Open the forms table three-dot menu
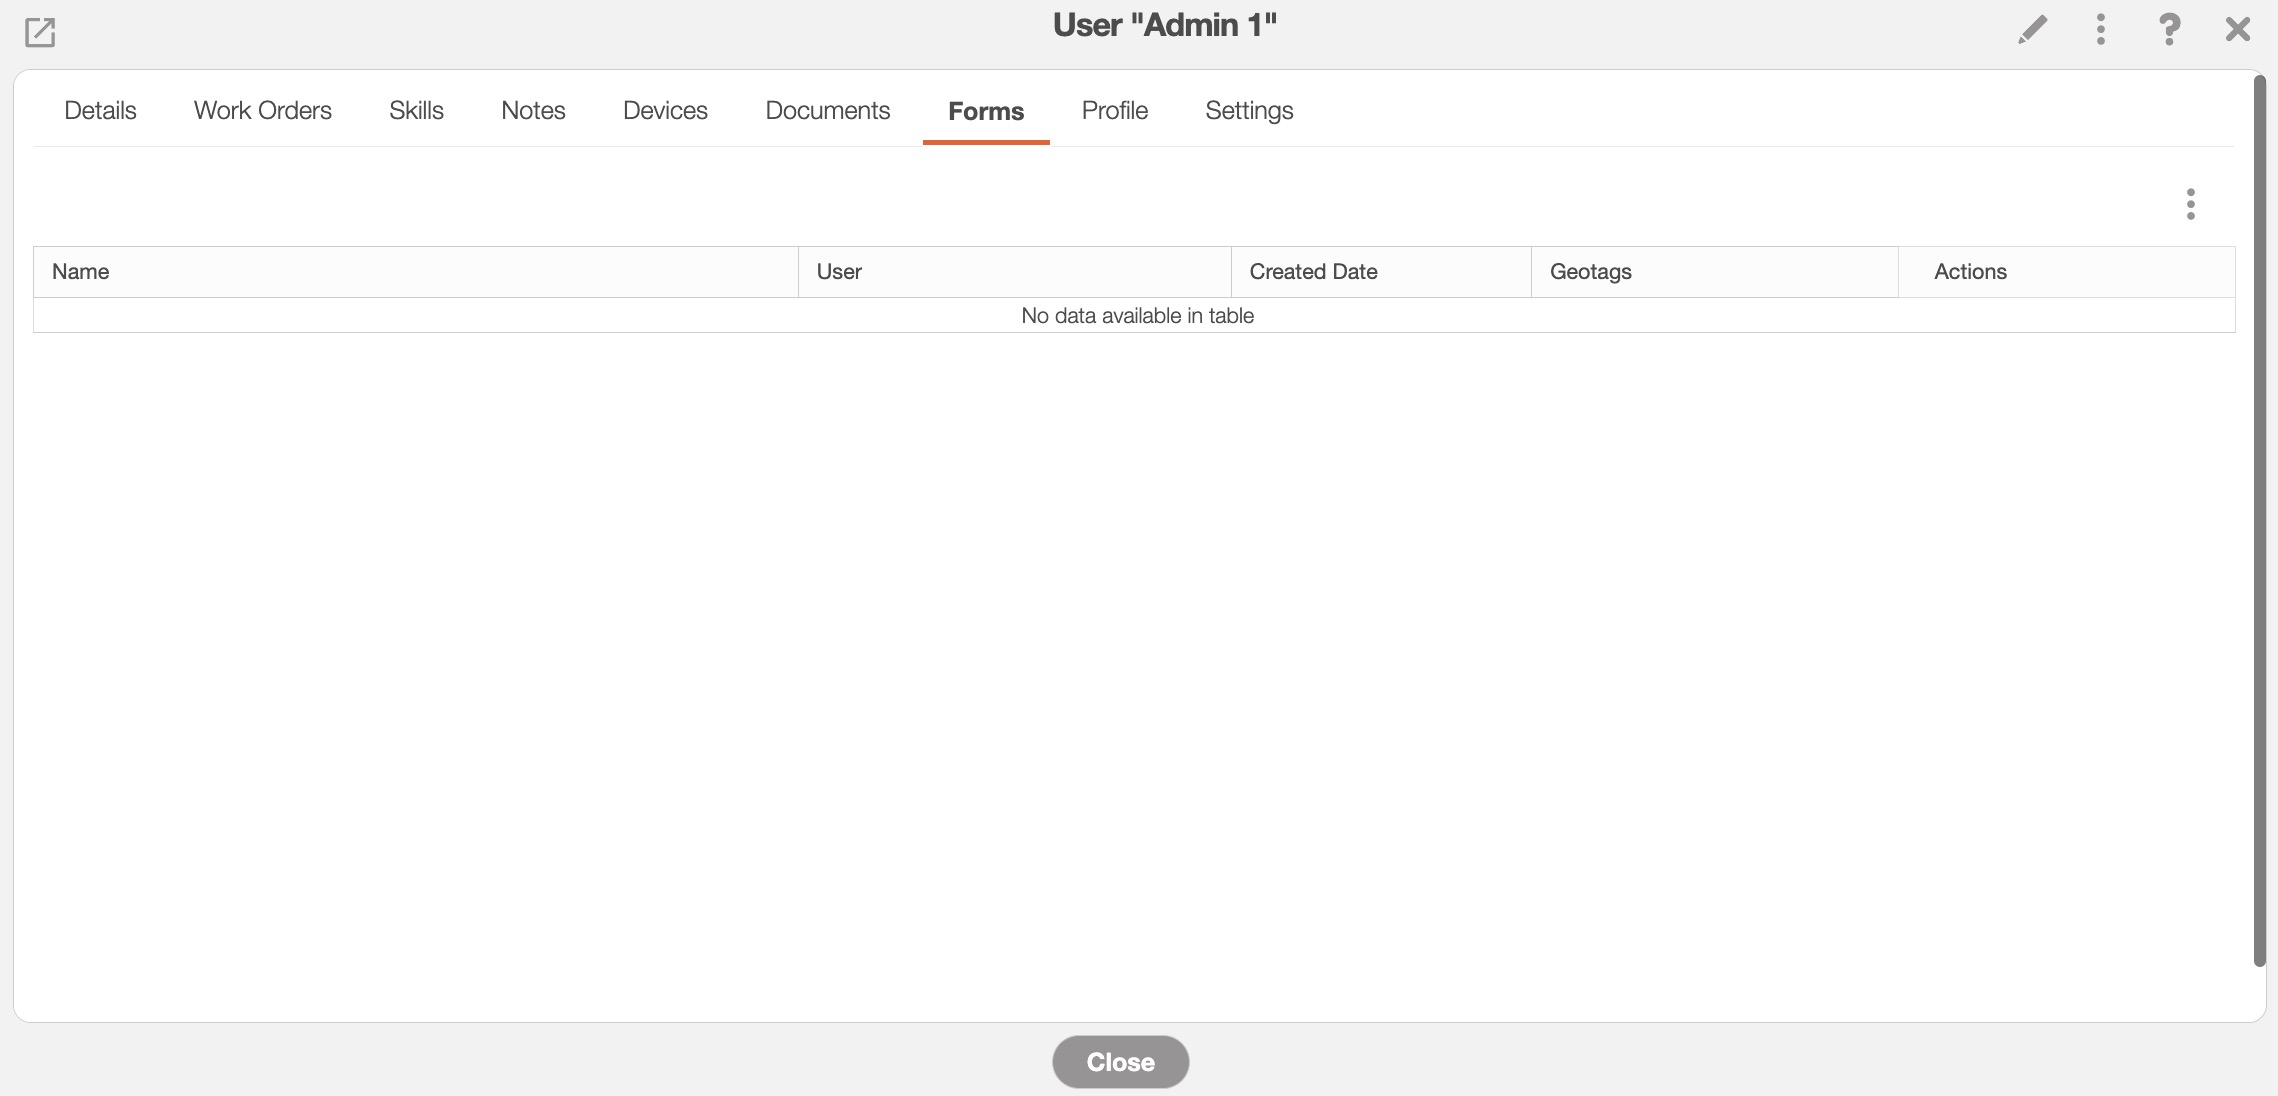Image resolution: width=2278 pixels, height=1096 pixels. pos(2190,204)
